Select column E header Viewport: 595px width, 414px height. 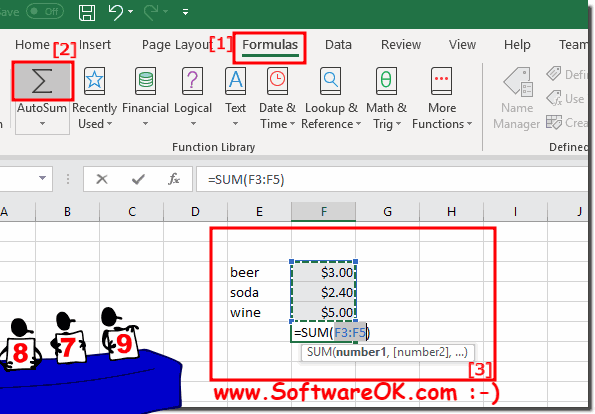tap(259, 211)
